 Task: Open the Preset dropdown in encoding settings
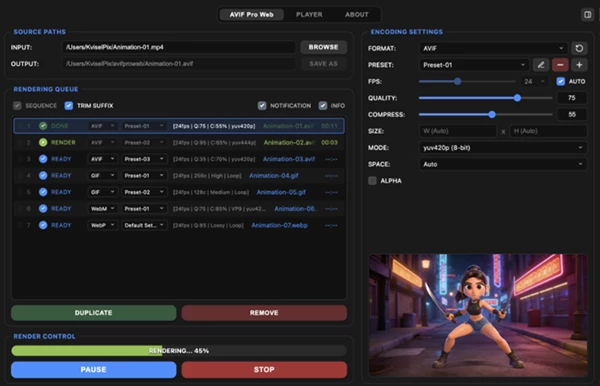tap(474, 65)
